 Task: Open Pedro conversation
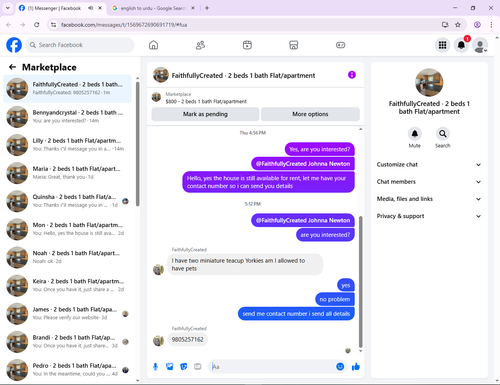(x=67, y=370)
